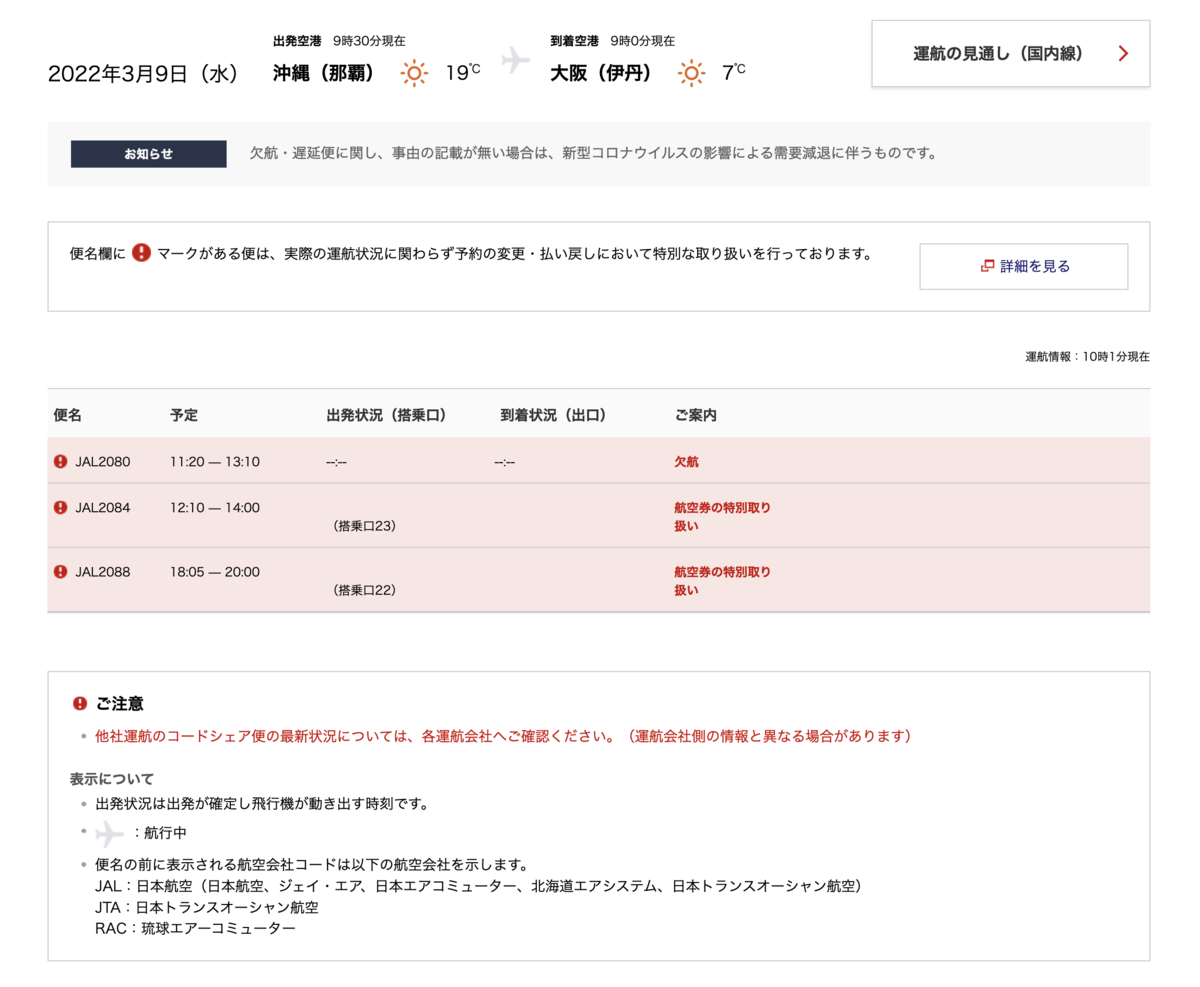Click the sunny weather icon for 大阪（伊丹）

pyautogui.click(x=690, y=73)
